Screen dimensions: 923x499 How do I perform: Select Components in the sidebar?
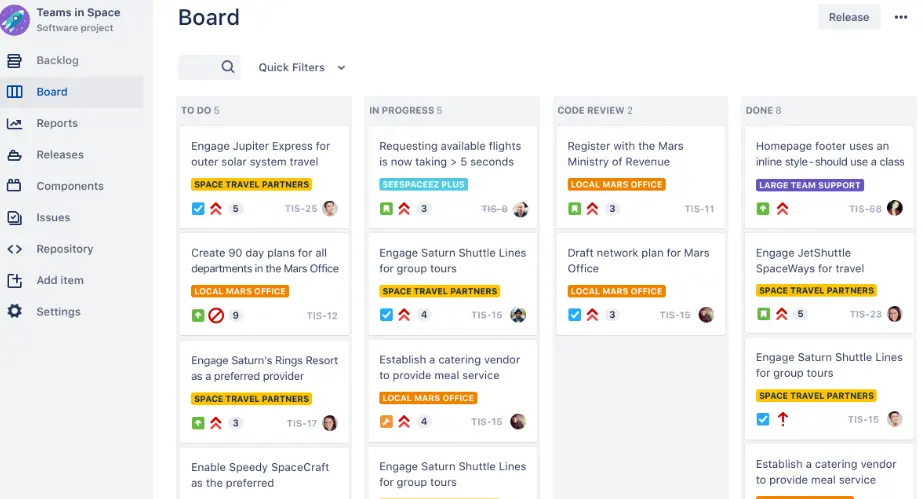pos(70,186)
